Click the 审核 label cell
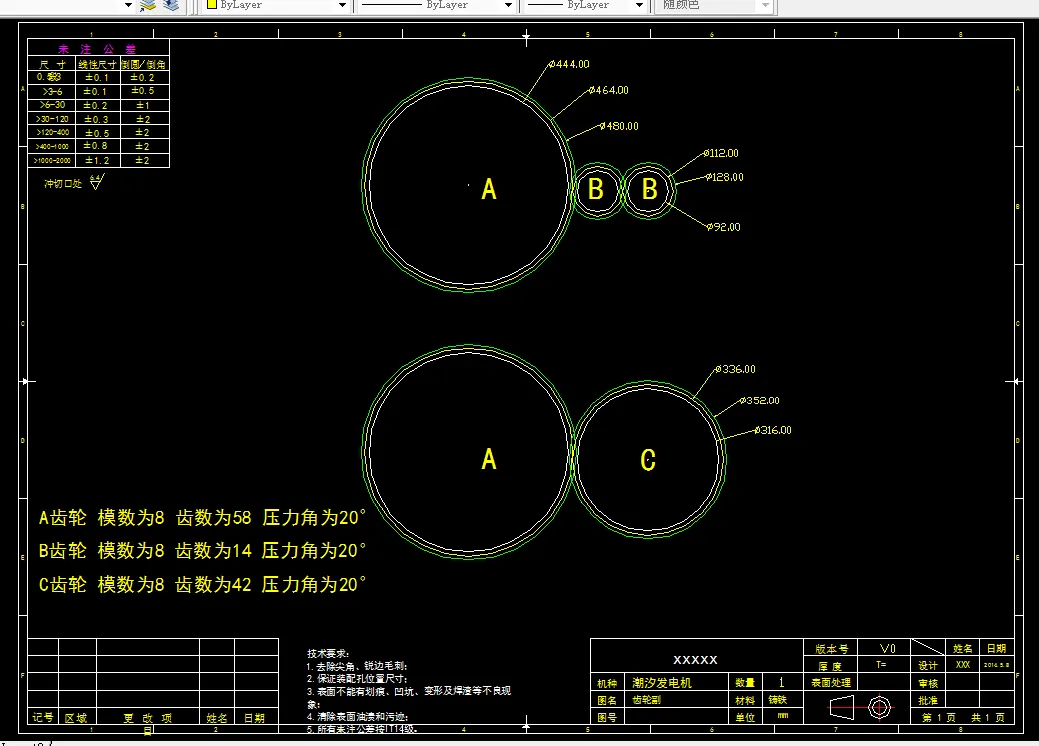The height and width of the screenshot is (746, 1039). pyautogui.click(x=928, y=682)
